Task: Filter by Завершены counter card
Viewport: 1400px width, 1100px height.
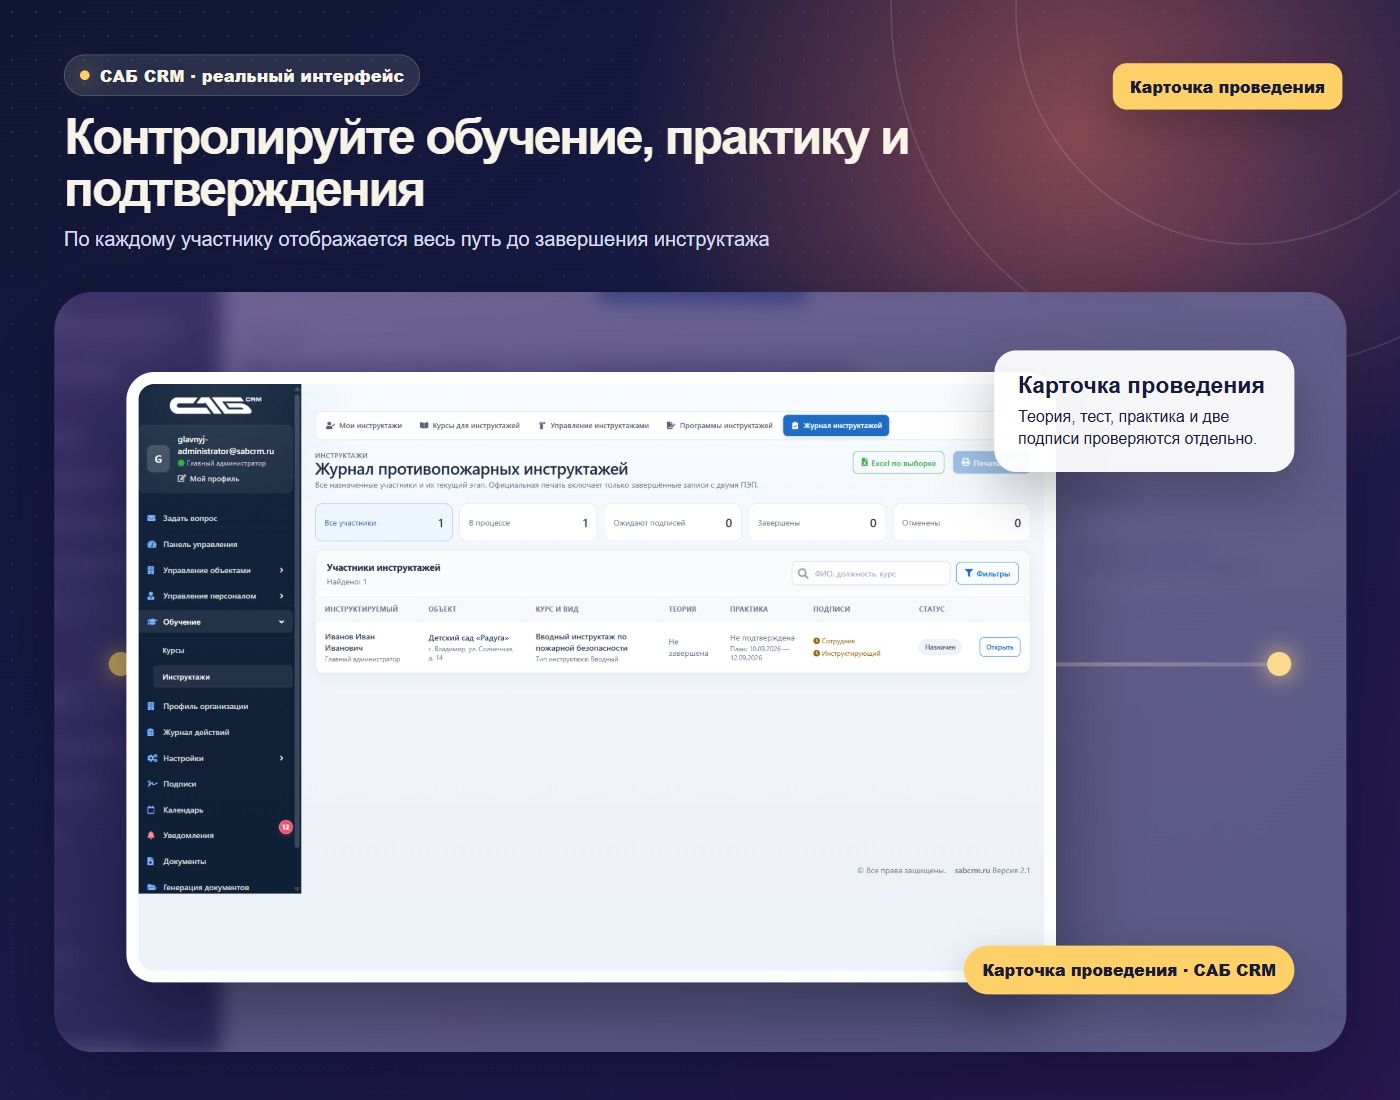Action: pos(817,522)
